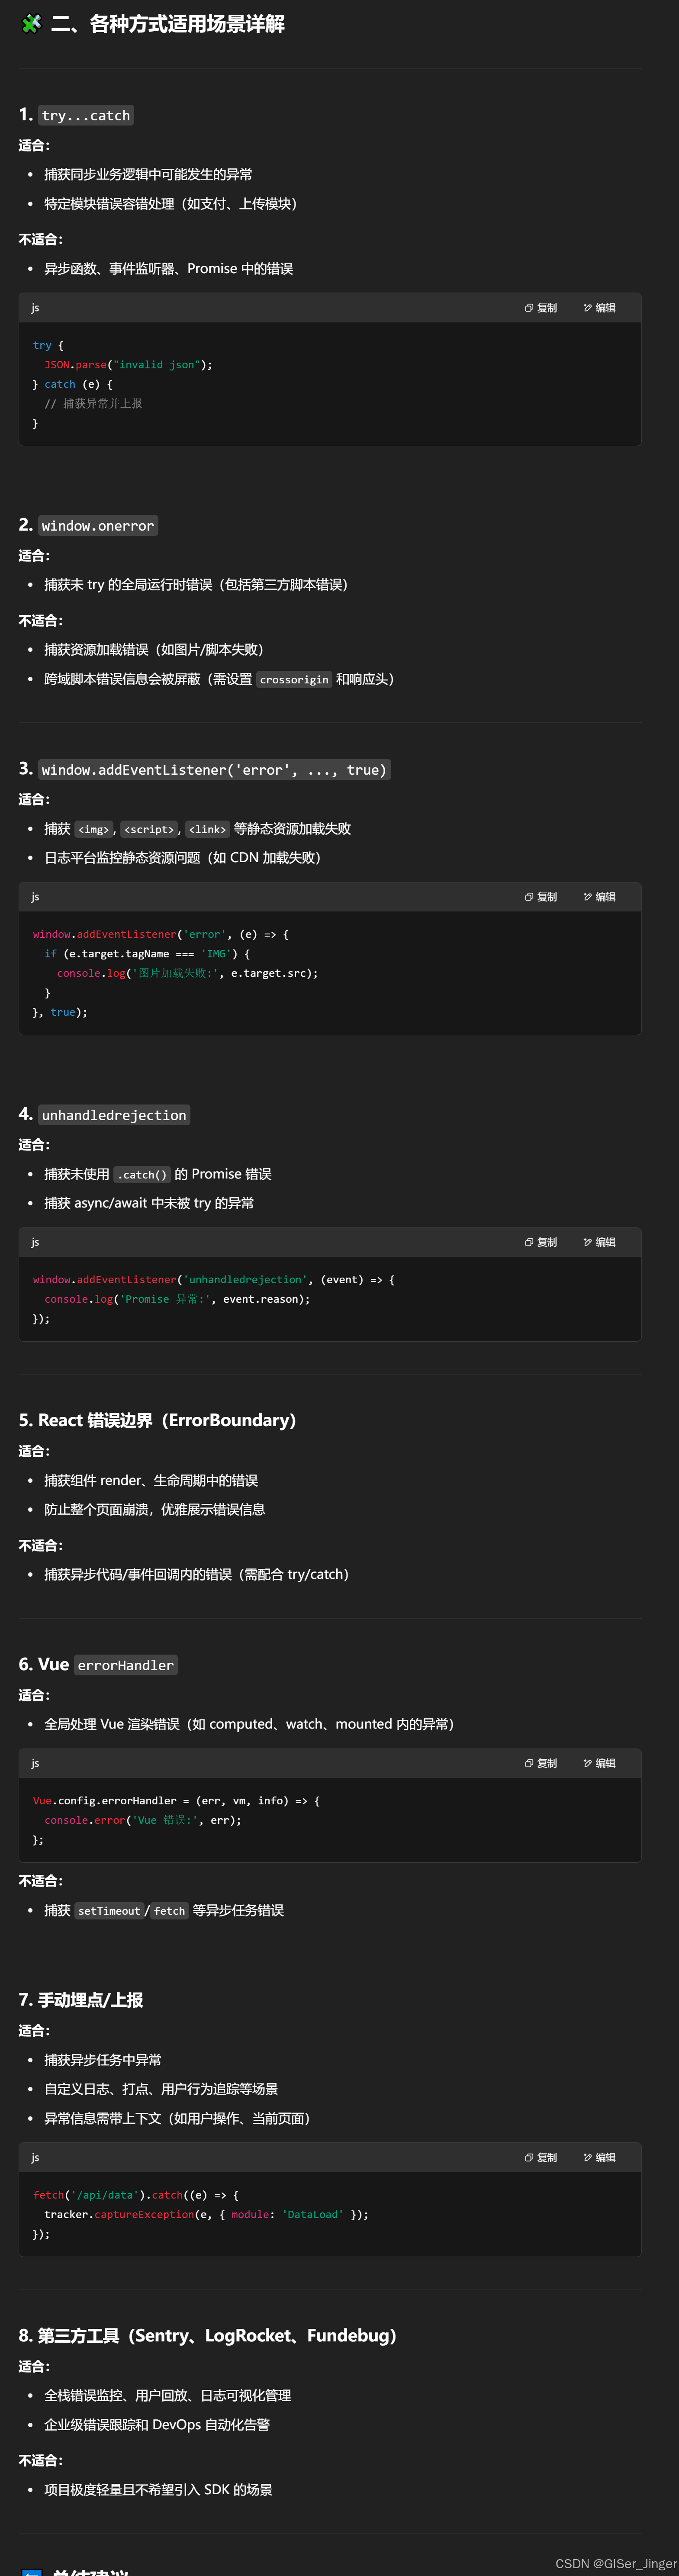The image size is (679, 2576).
Task: Click code line console.error('Vue 错误:', err);
Action: [143, 1820]
